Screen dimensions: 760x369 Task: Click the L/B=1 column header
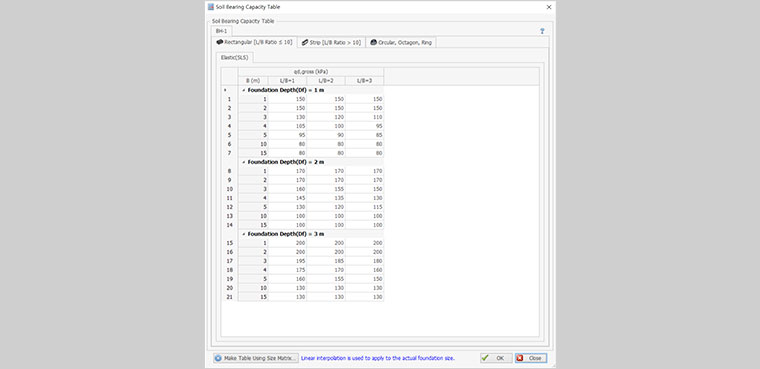pos(287,81)
